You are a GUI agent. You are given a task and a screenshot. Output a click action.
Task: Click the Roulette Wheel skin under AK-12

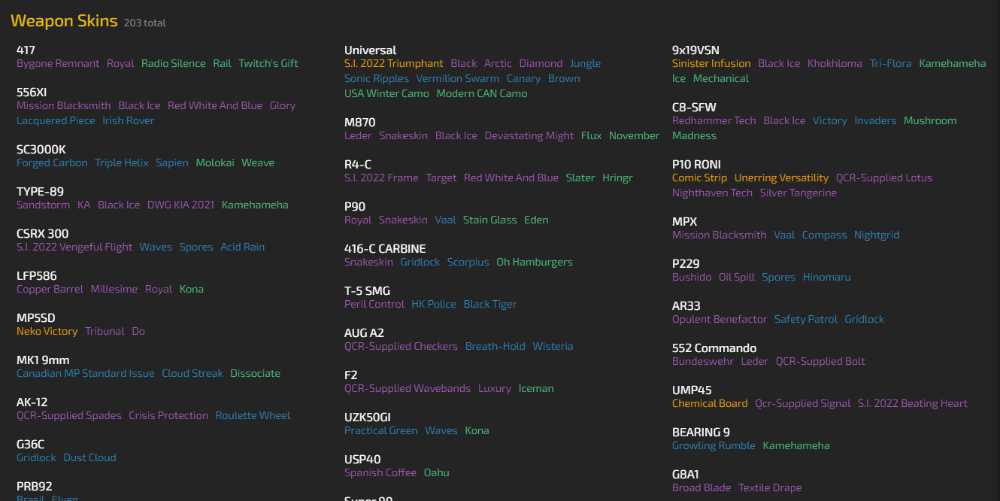coord(253,416)
